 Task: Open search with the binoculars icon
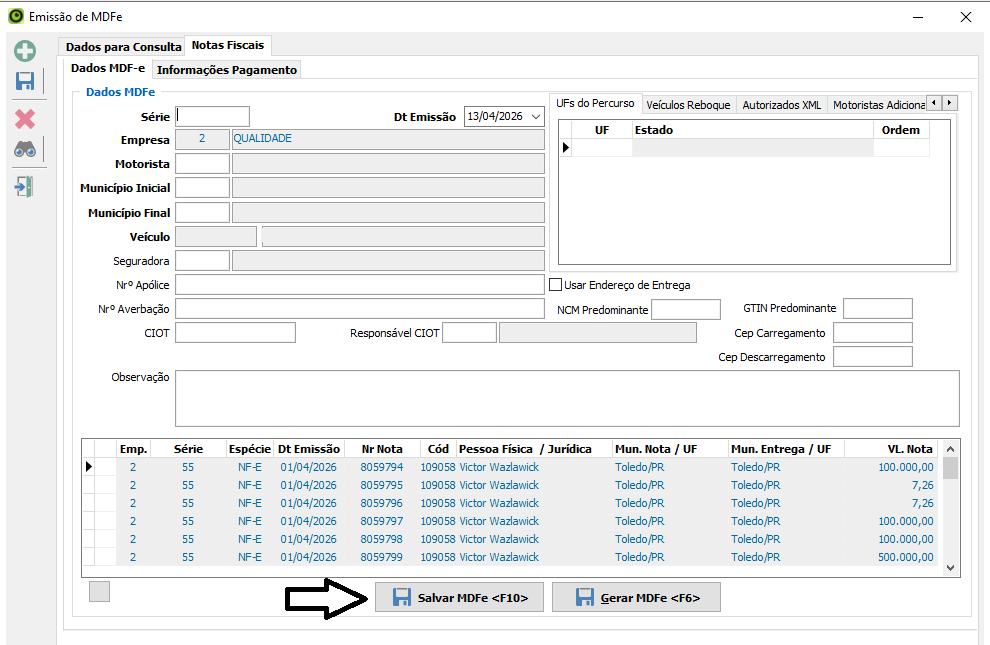point(25,150)
